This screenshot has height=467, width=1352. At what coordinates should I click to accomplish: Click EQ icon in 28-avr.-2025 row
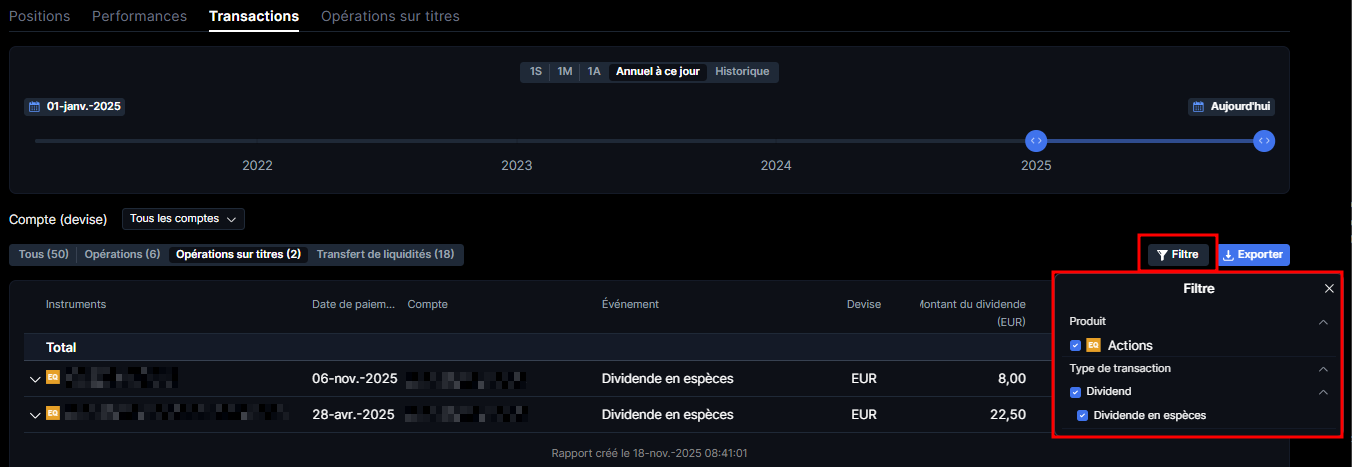[53, 414]
